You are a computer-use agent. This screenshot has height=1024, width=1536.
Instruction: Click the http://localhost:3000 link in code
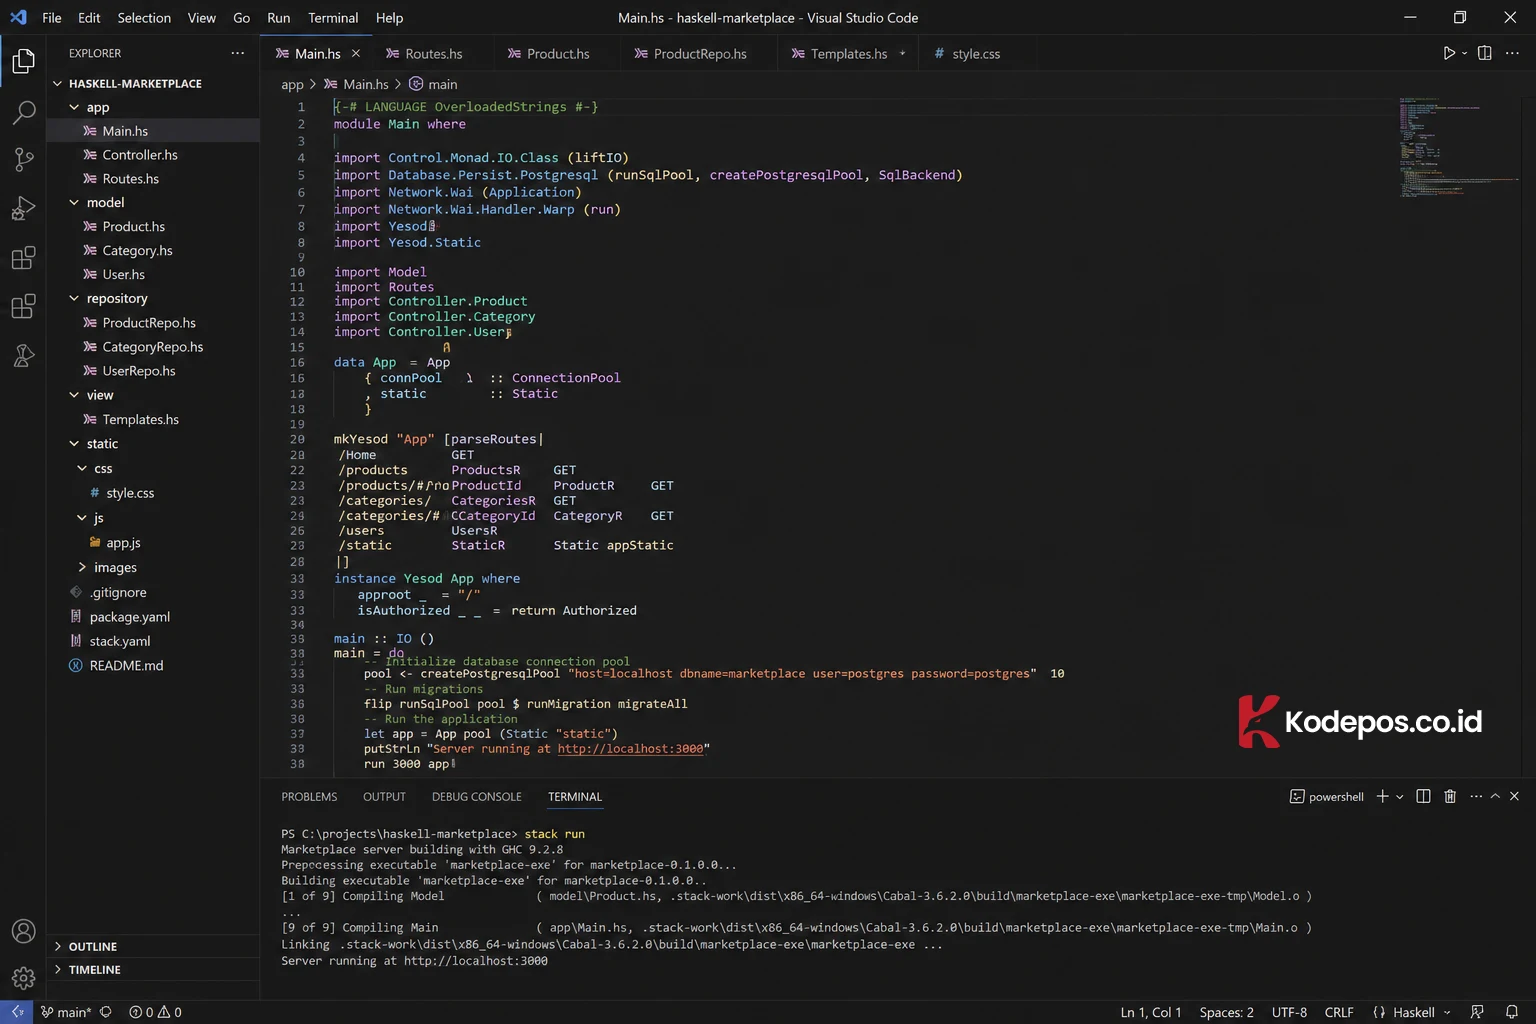coord(630,749)
